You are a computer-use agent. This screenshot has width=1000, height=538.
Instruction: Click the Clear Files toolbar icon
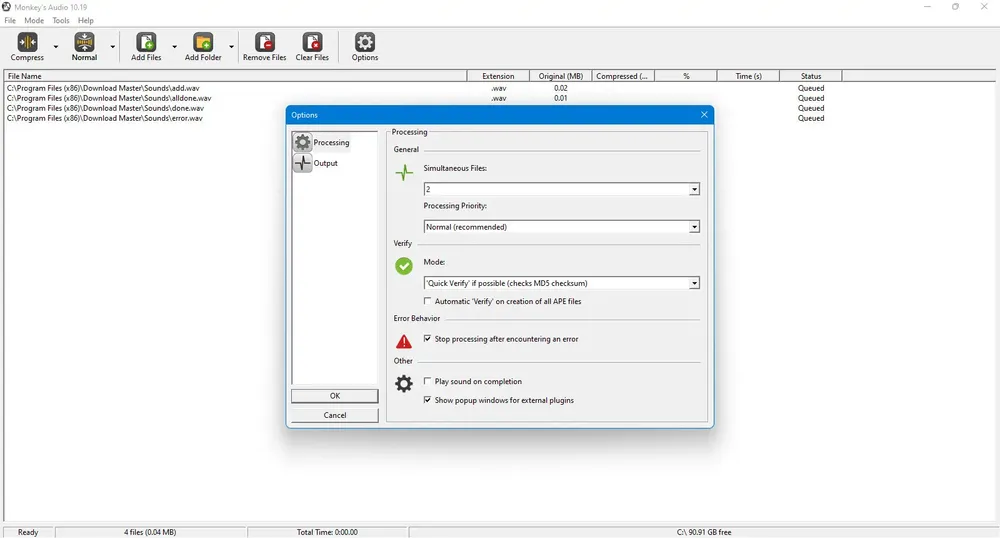(x=312, y=42)
